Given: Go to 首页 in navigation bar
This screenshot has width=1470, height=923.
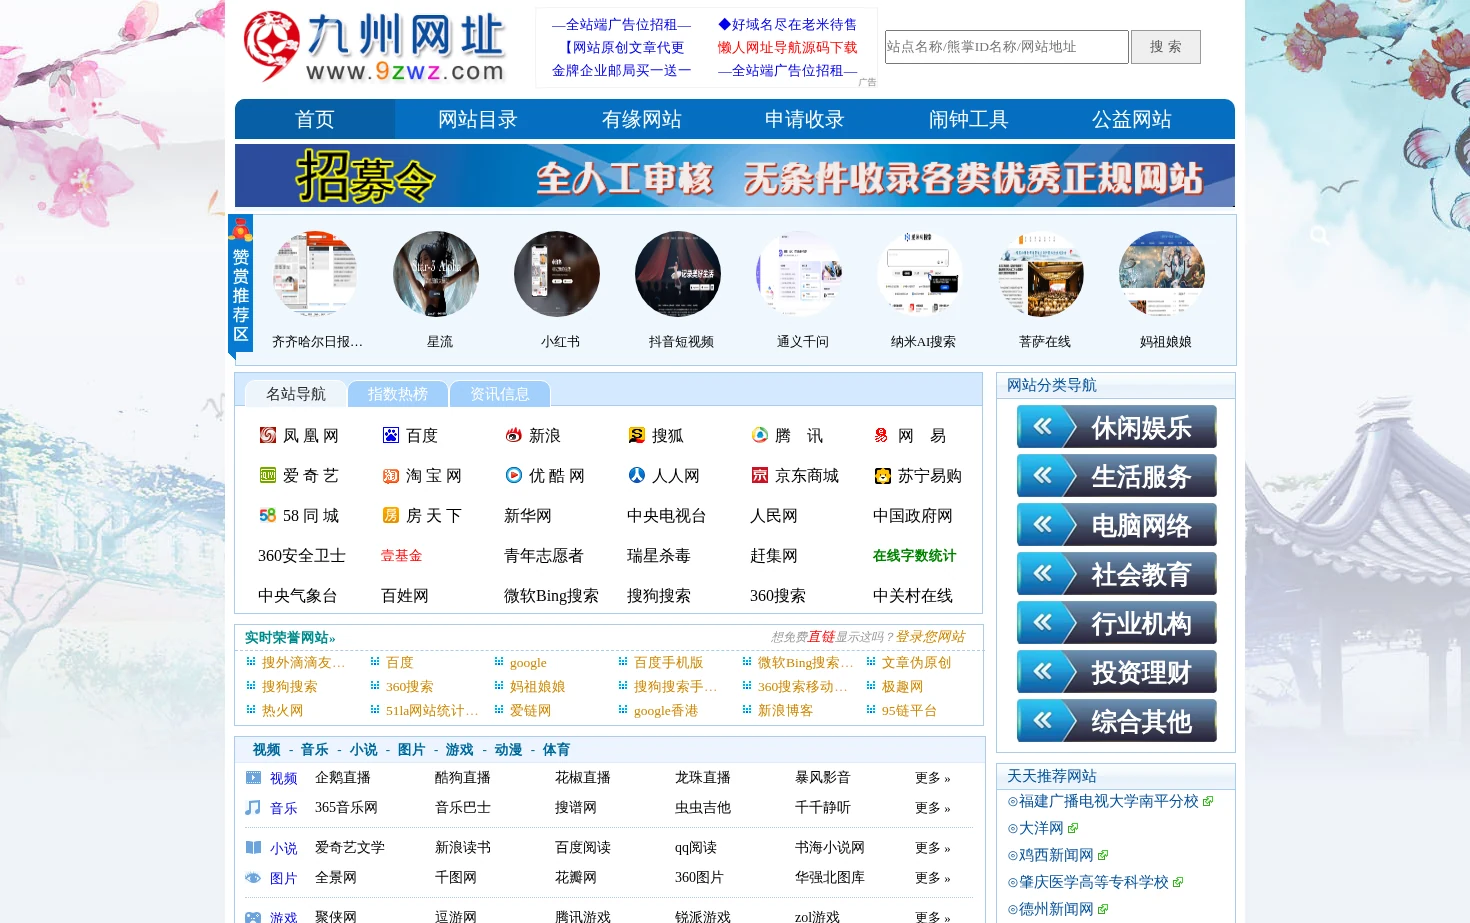Looking at the screenshot, I should pos(315,119).
